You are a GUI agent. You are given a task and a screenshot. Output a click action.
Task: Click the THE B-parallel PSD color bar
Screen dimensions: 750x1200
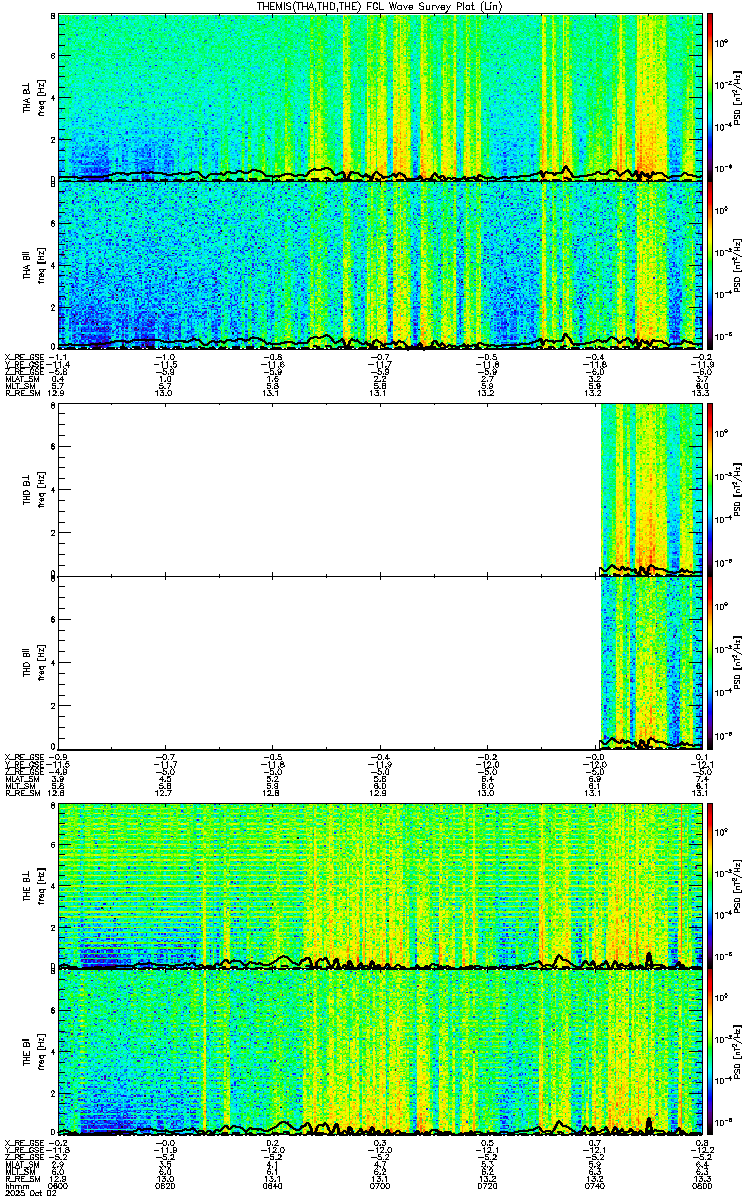710,1053
